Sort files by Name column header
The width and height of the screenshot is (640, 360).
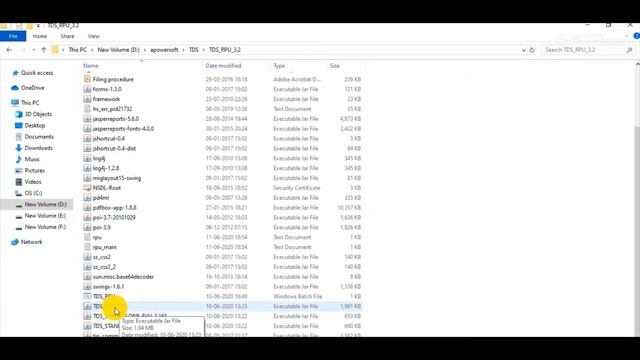point(91,66)
